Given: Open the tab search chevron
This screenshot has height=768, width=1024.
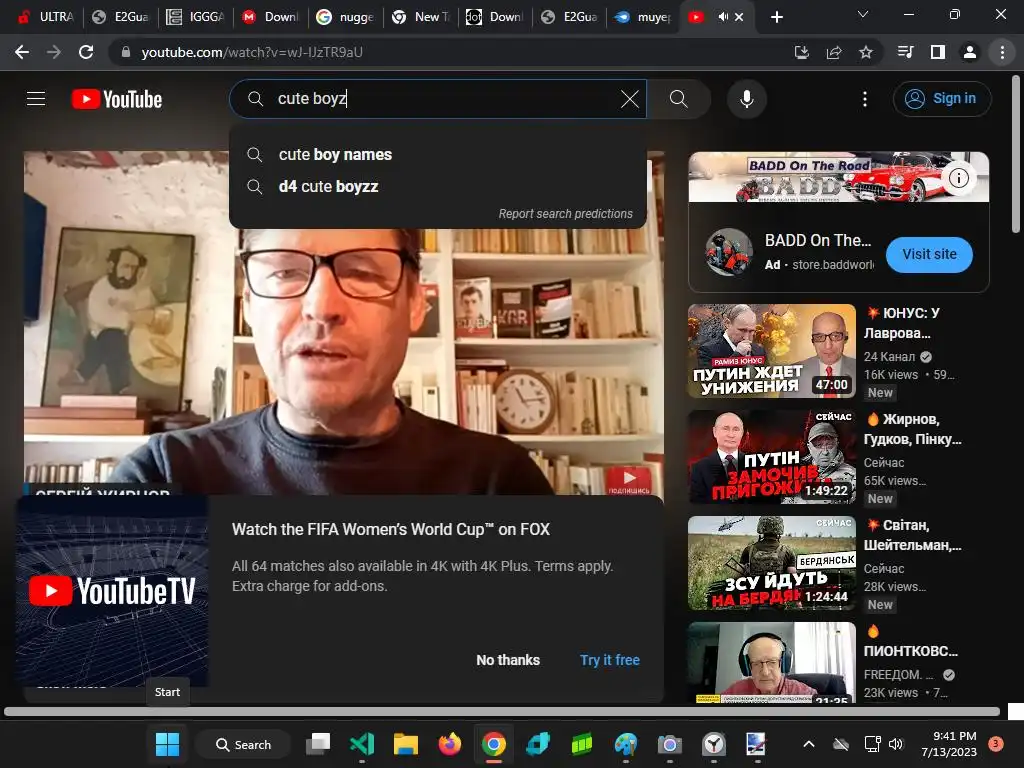Looking at the screenshot, I should [863, 14].
